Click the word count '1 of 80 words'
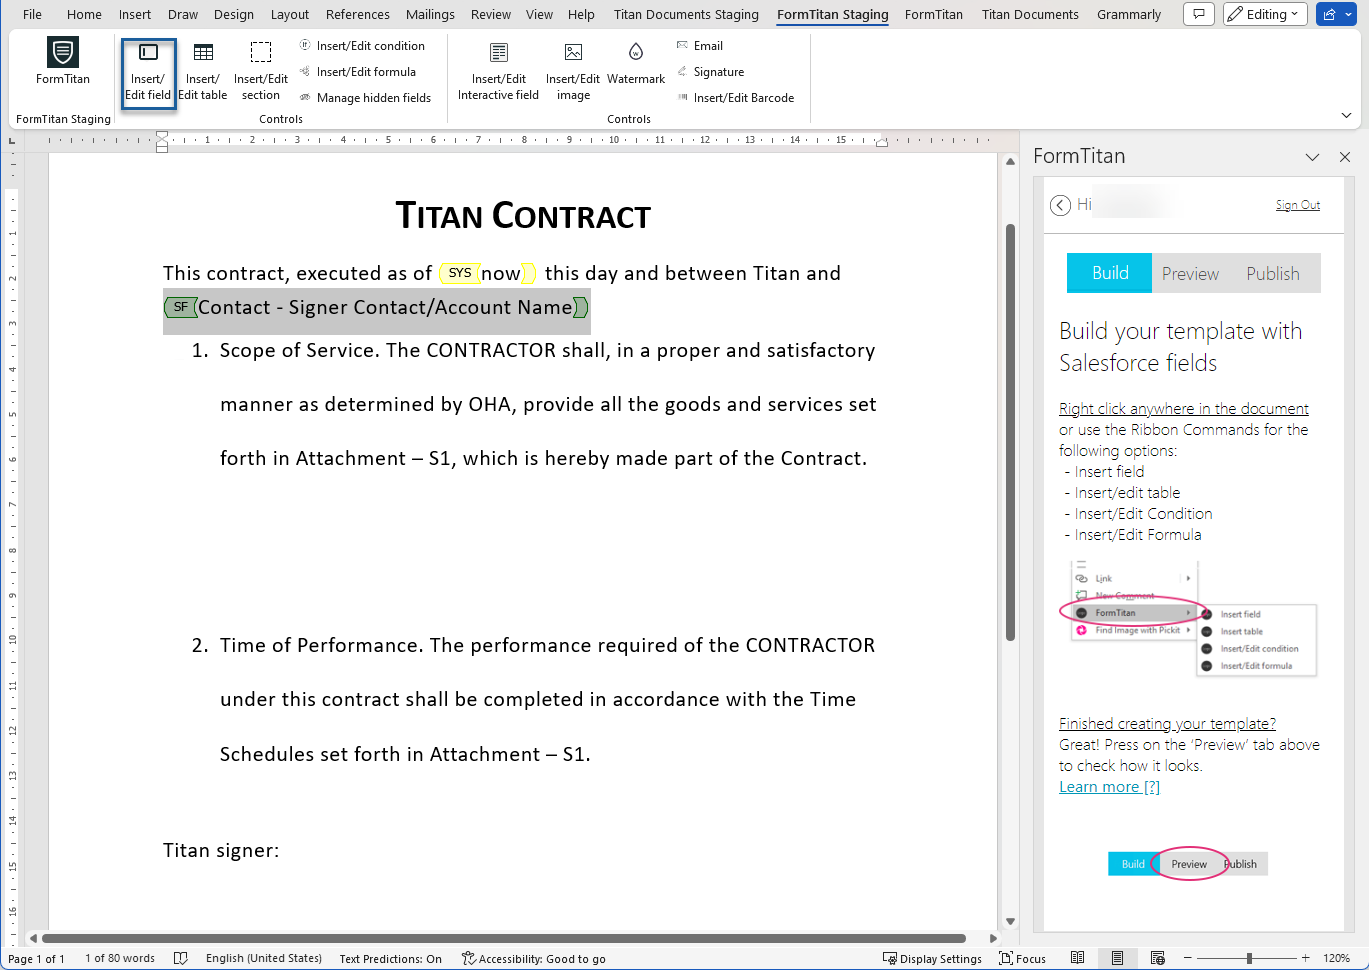This screenshot has width=1369, height=970. [120, 958]
